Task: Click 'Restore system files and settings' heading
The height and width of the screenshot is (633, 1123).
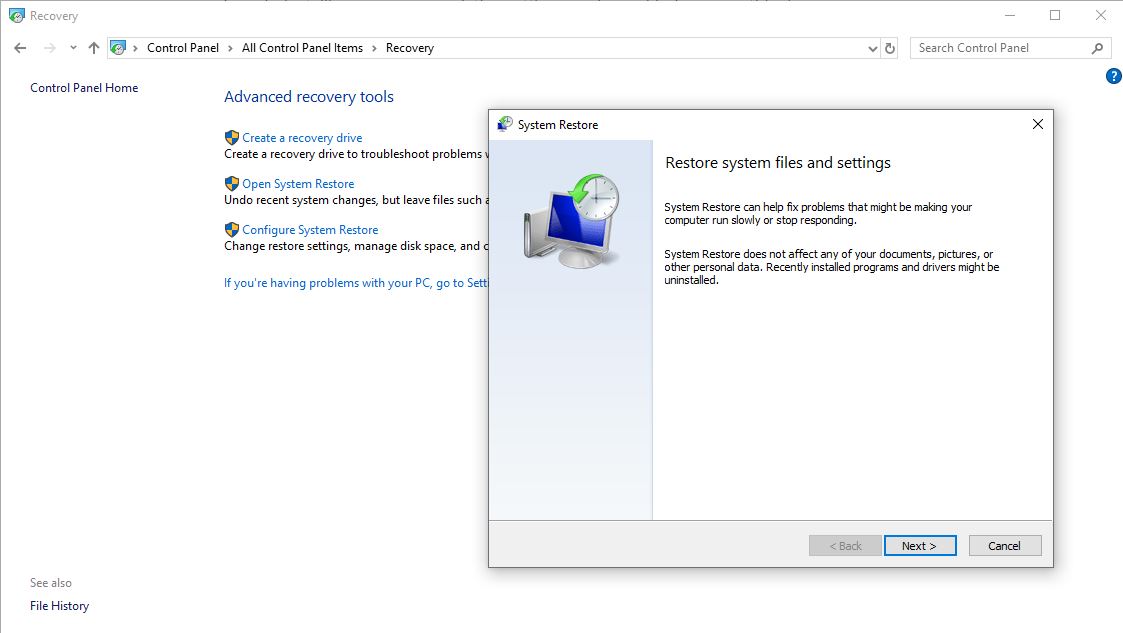Action: click(778, 163)
